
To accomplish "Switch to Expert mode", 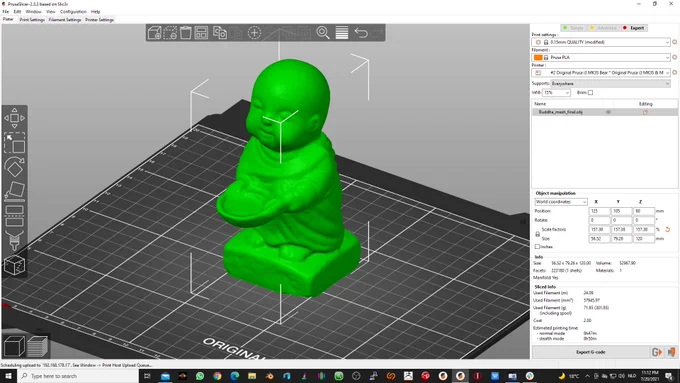I will 634,28.
